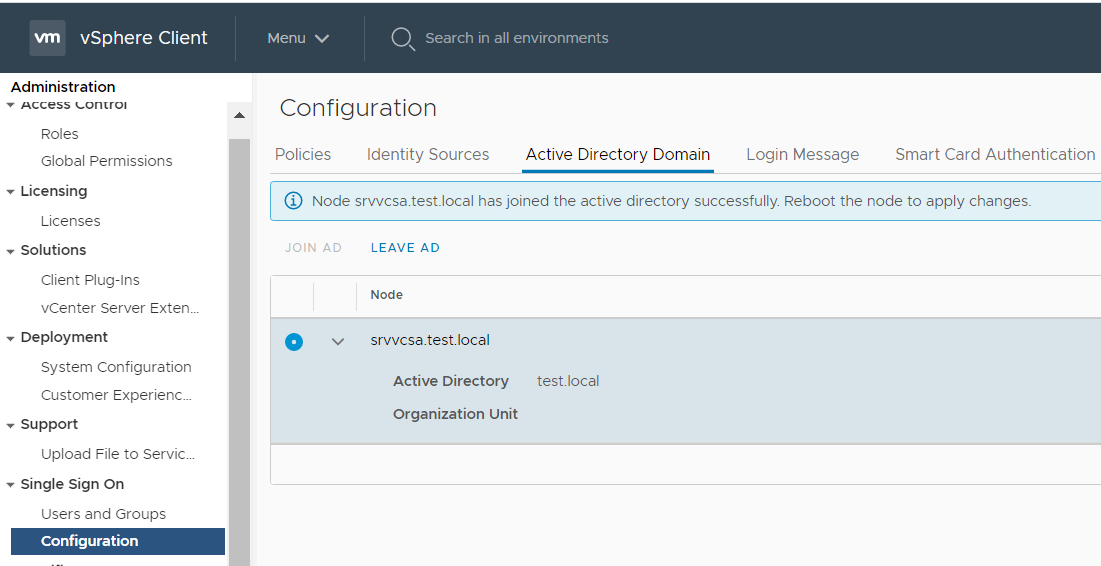Open Licenses in the sidebar

(70, 221)
